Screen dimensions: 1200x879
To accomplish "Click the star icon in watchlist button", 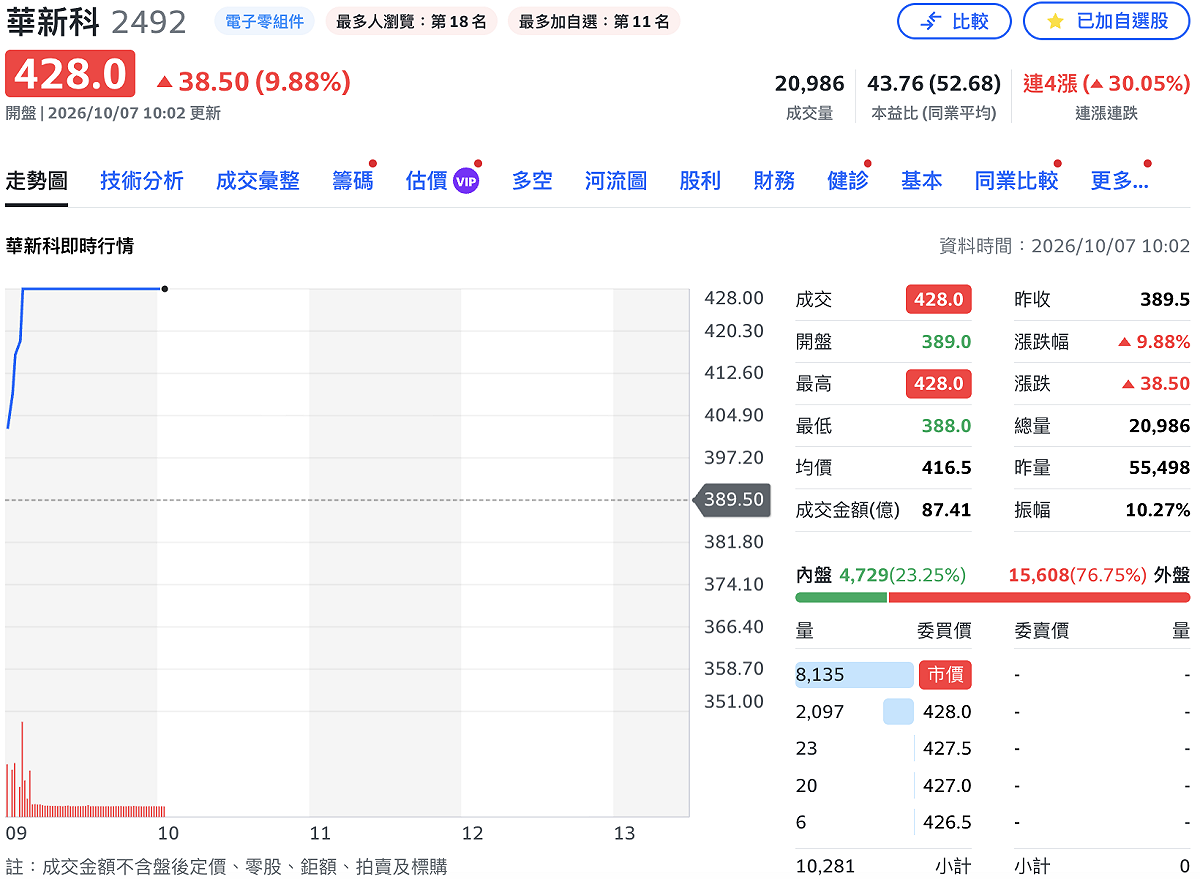I will click(x=1055, y=21).
